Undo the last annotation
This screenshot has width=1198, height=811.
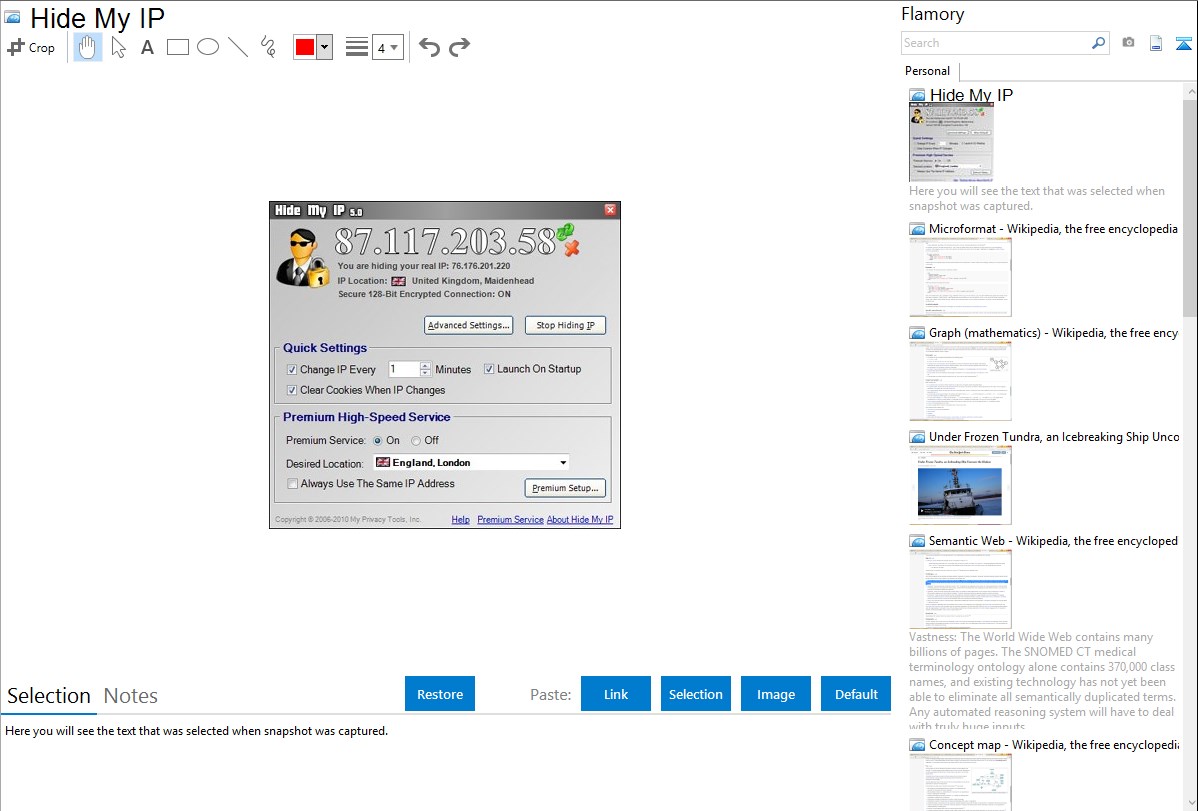click(429, 47)
